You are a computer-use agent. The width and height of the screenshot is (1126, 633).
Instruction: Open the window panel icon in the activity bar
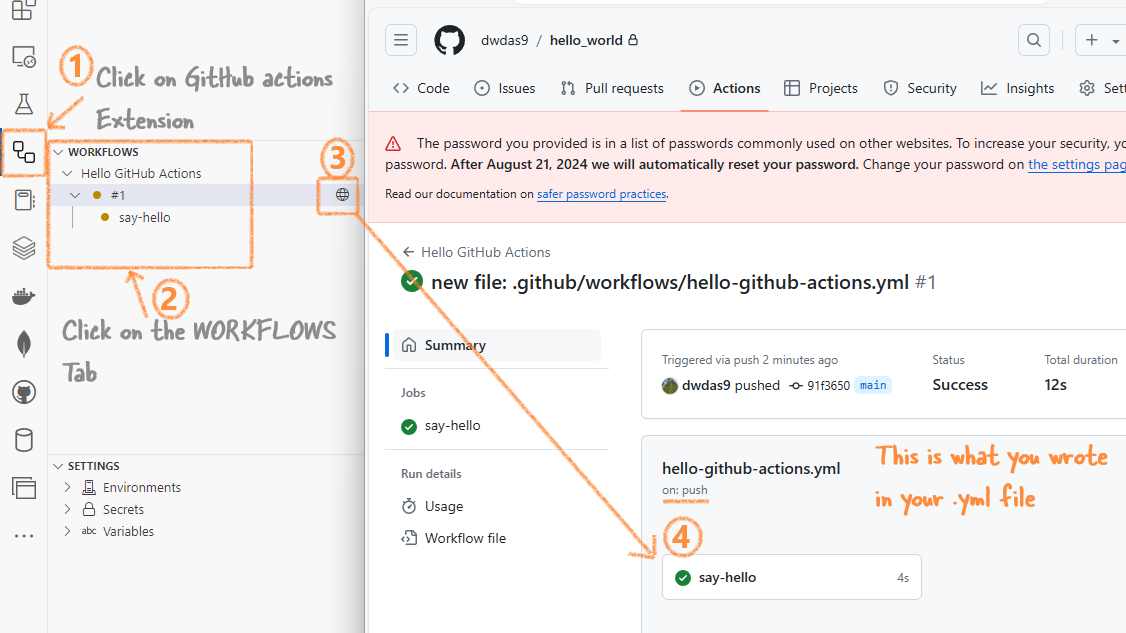coord(24,488)
